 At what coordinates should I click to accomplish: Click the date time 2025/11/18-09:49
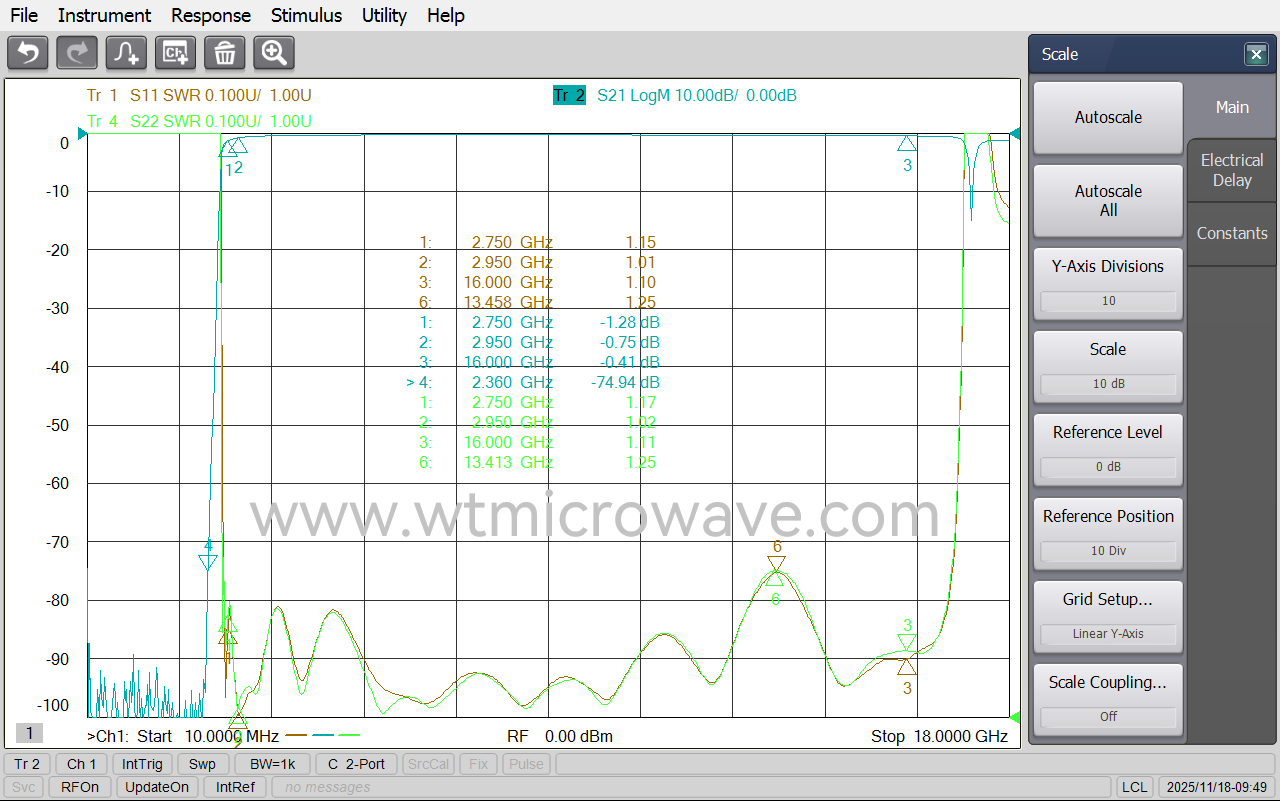(x=1217, y=787)
